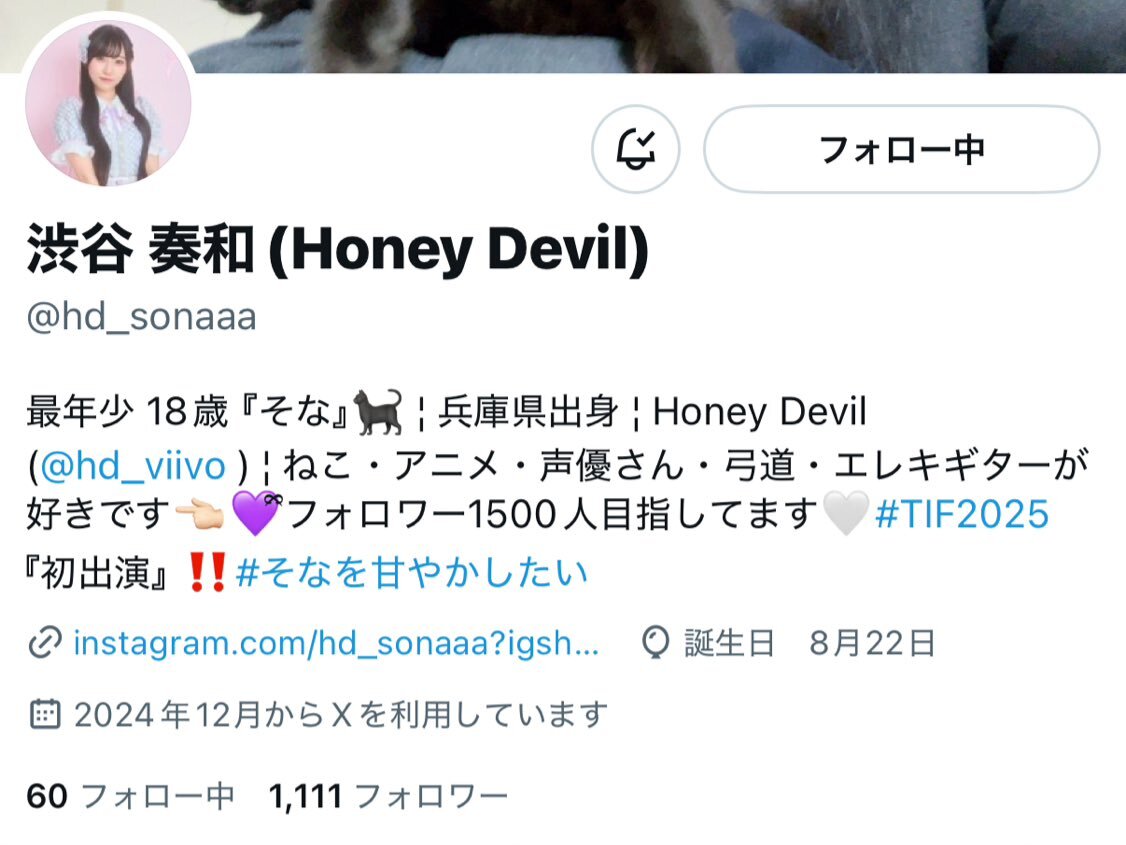Click the @hd_sonaaa username handle
This screenshot has width=1126, height=845.
[141, 317]
